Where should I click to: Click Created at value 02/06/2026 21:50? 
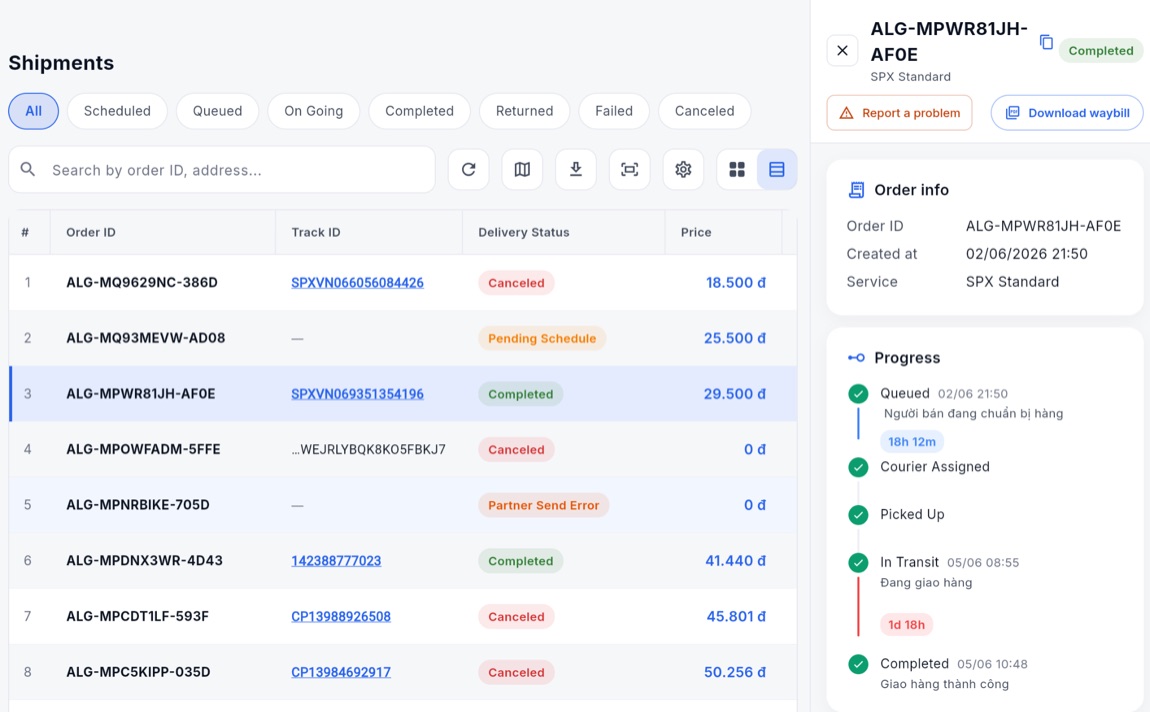(1027, 254)
